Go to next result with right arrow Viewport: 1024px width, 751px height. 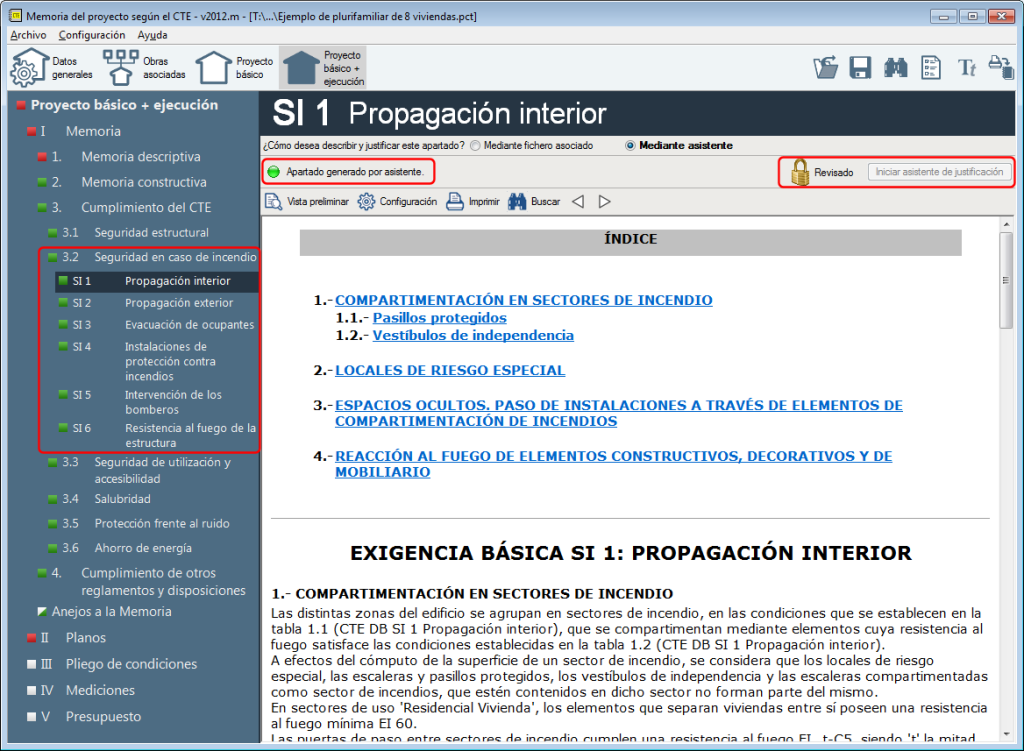click(605, 202)
